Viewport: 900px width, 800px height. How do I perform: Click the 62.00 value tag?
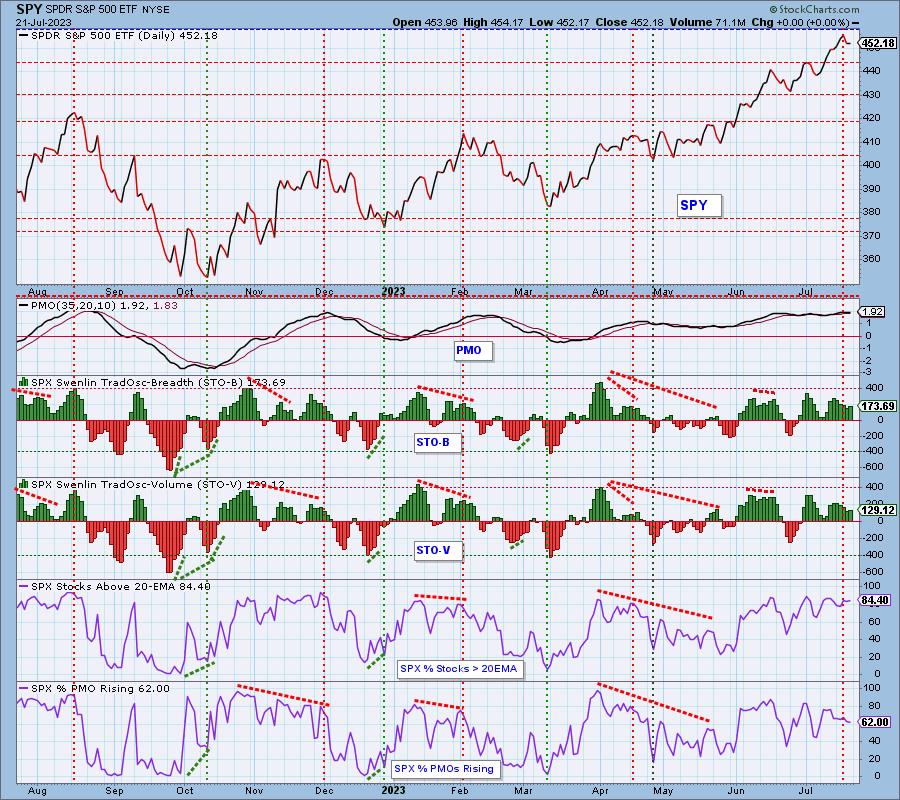point(876,722)
